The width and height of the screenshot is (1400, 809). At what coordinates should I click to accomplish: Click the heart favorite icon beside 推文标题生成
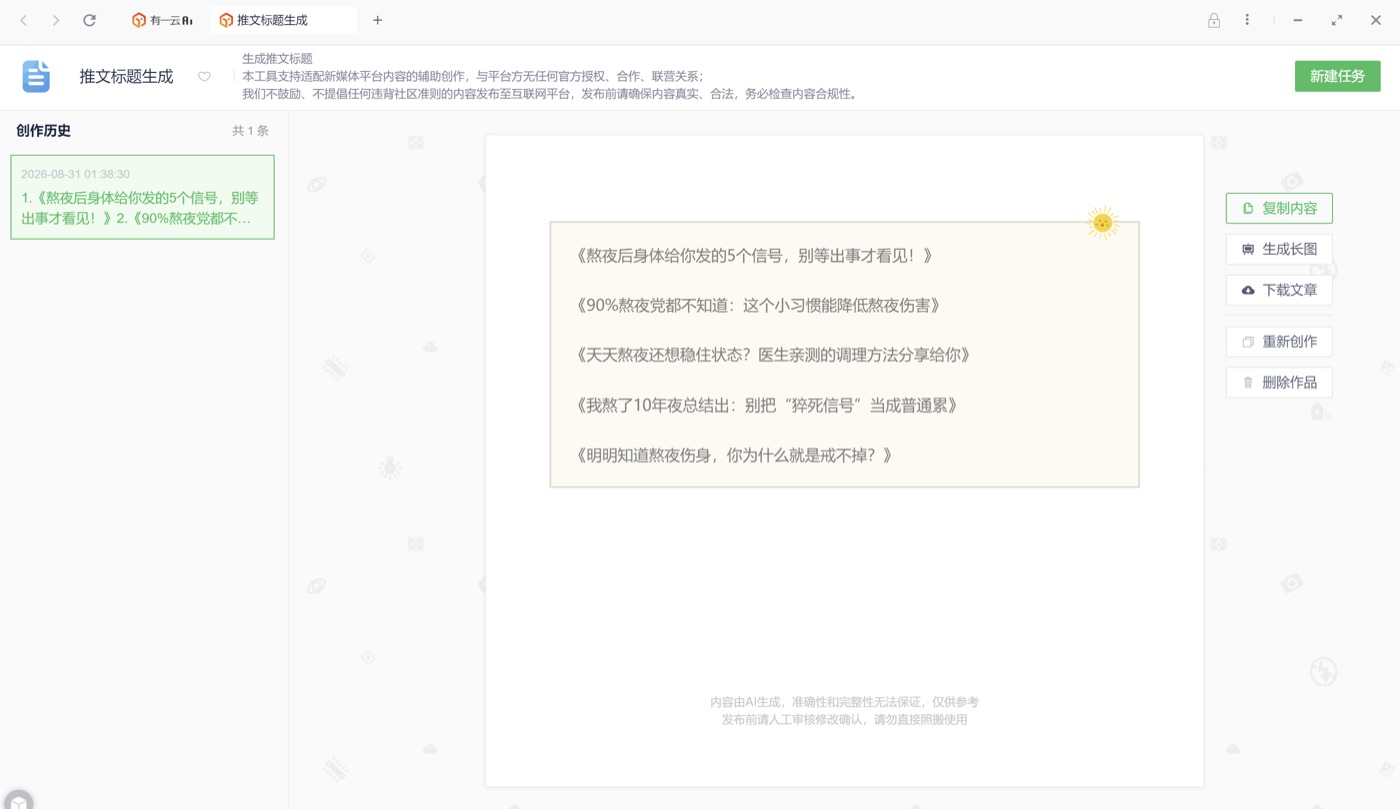click(x=204, y=77)
